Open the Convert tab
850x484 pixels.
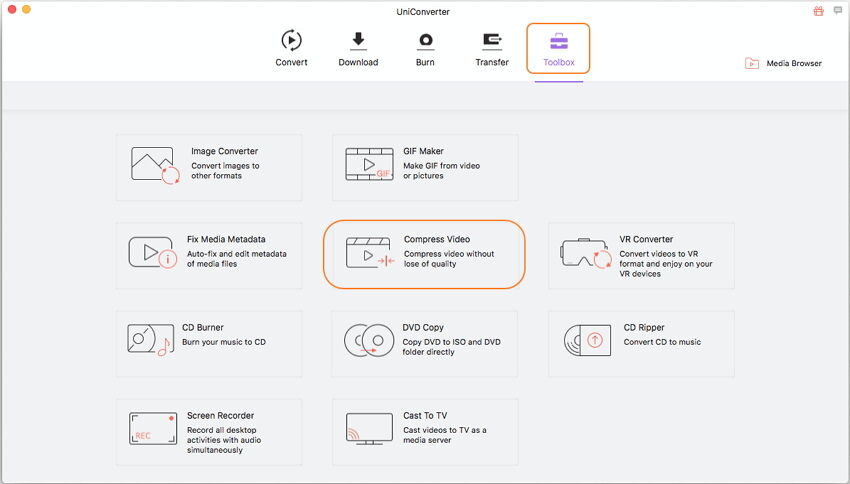pyautogui.click(x=291, y=48)
